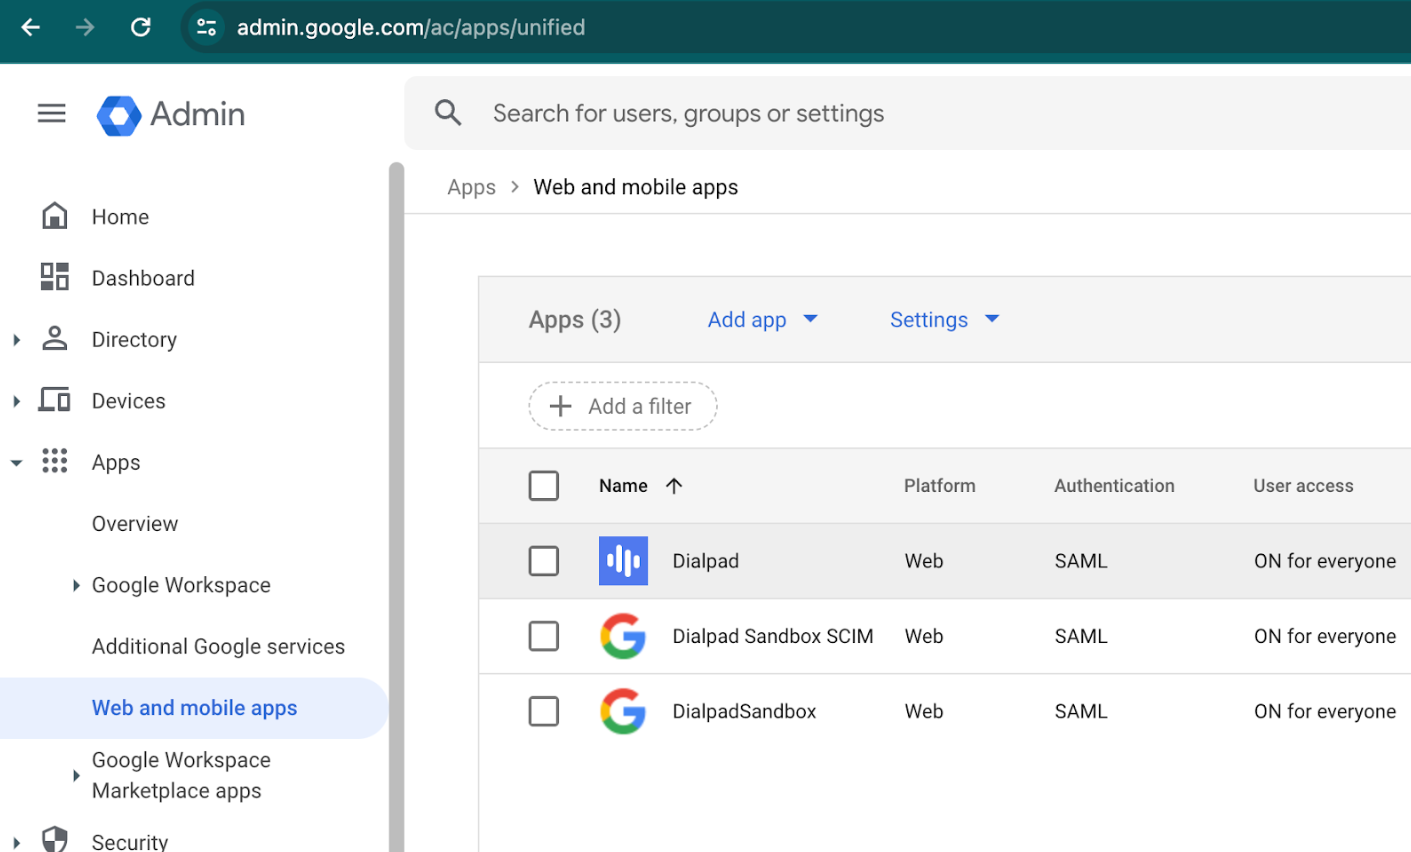
Task: Click Web in the DialpadSandbox row
Action: point(924,711)
